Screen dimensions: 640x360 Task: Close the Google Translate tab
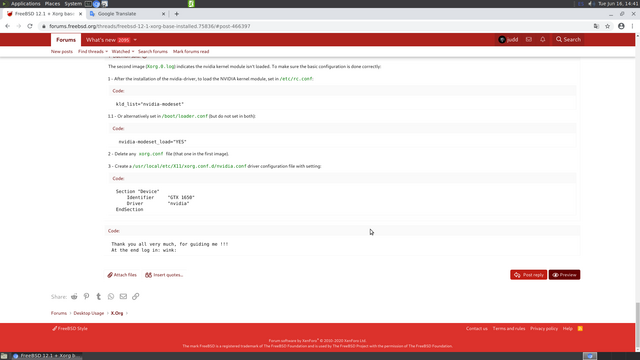(164, 14)
